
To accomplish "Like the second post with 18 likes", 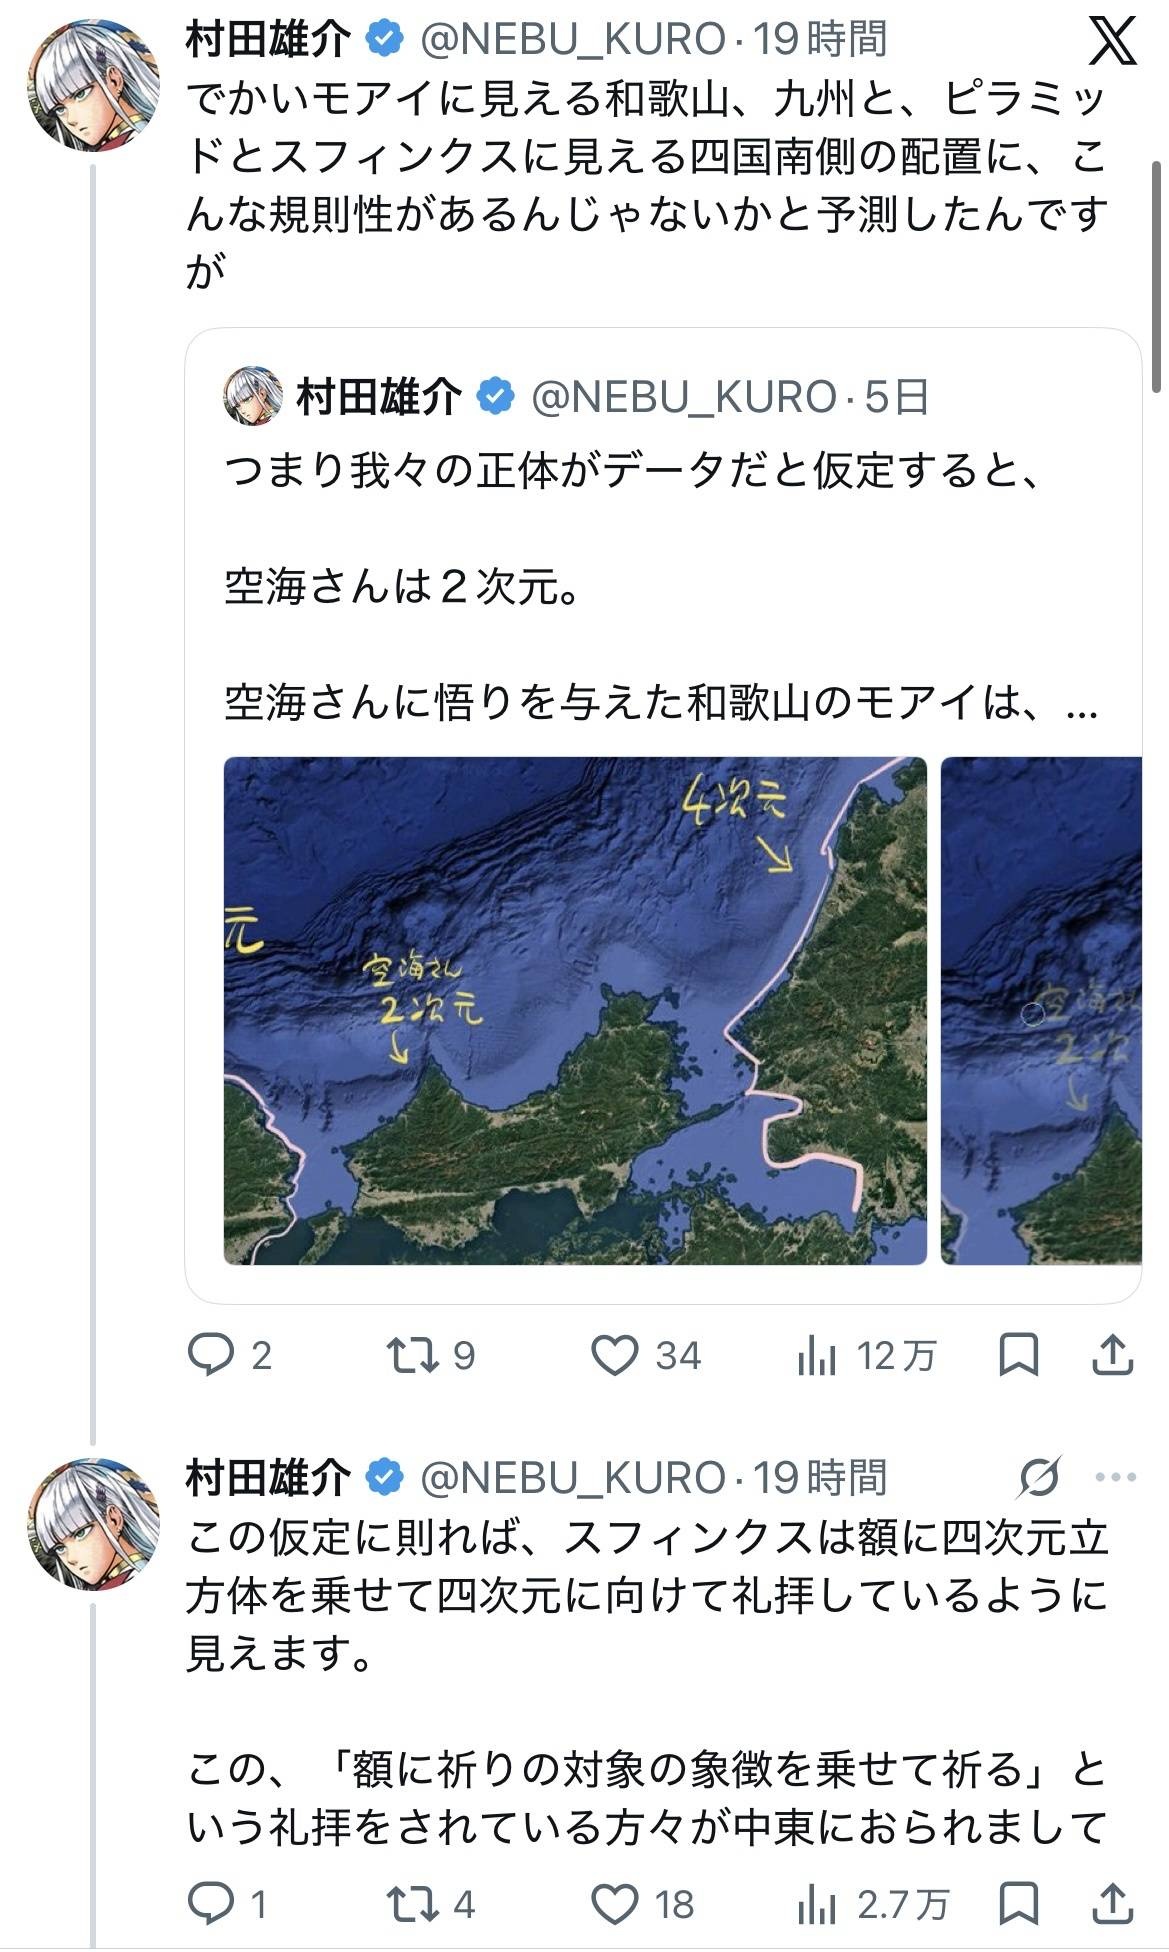I will tap(643, 1903).
